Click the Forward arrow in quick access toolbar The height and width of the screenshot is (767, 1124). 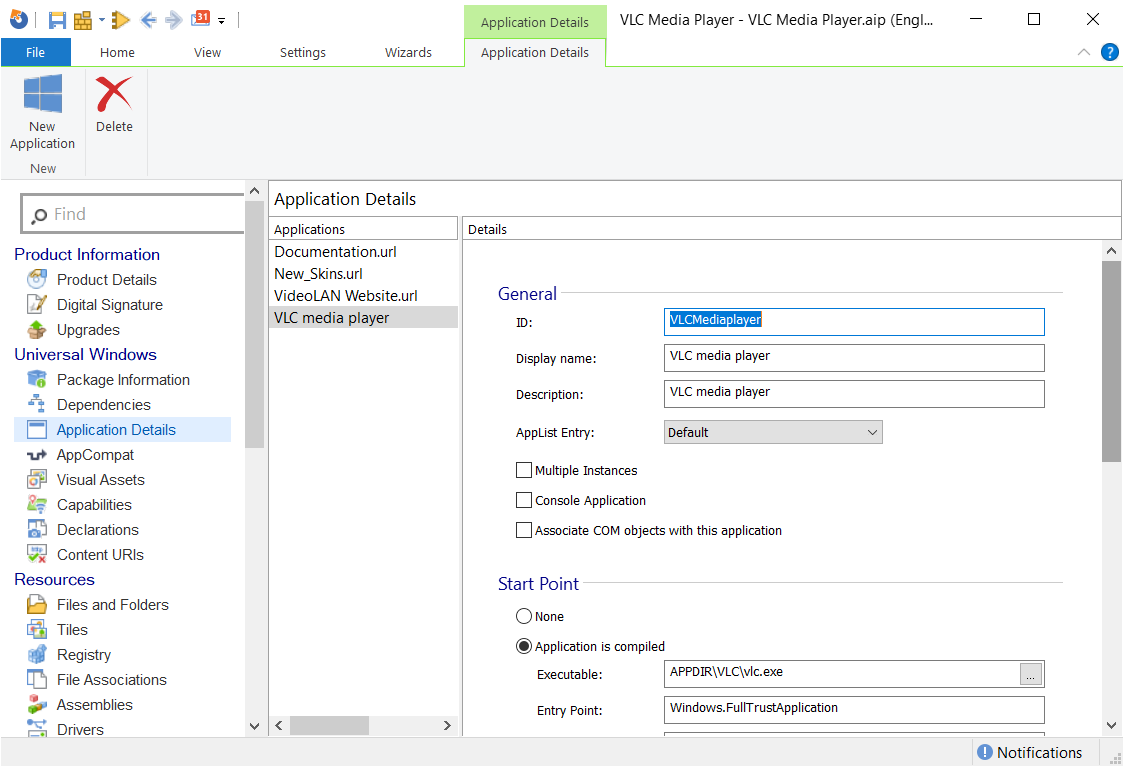[x=173, y=20]
